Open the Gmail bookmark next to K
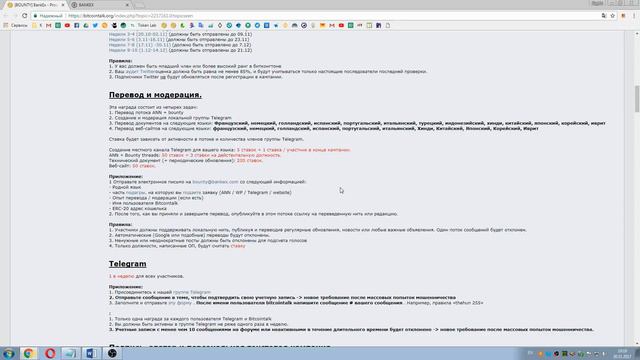The image size is (640, 360). click(x=49, y=25)
